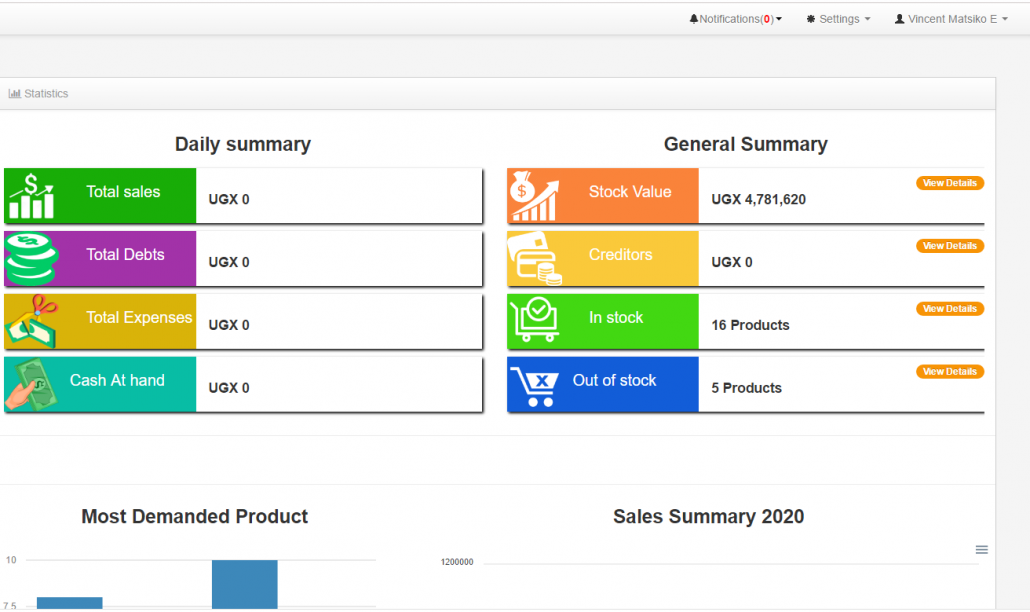Viewport: 1030px width, 612px height.
Task: Click the Cash At hand money icon
Action: [x=32, y=384]
